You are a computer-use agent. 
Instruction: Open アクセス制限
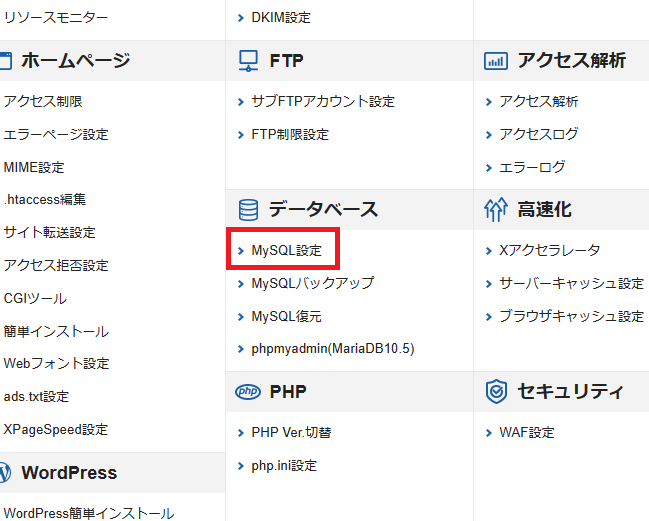pyautogui.click(x=43, y=101)
